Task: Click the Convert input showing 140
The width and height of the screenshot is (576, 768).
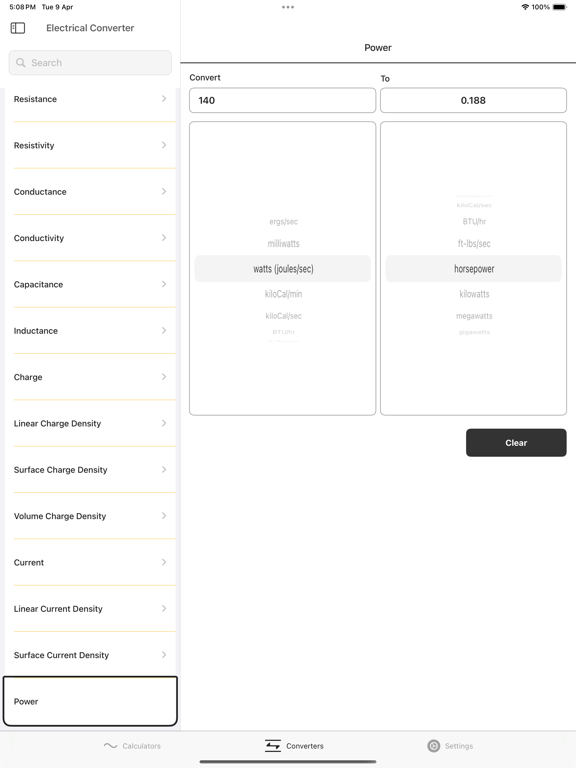Action: point(283,100)
